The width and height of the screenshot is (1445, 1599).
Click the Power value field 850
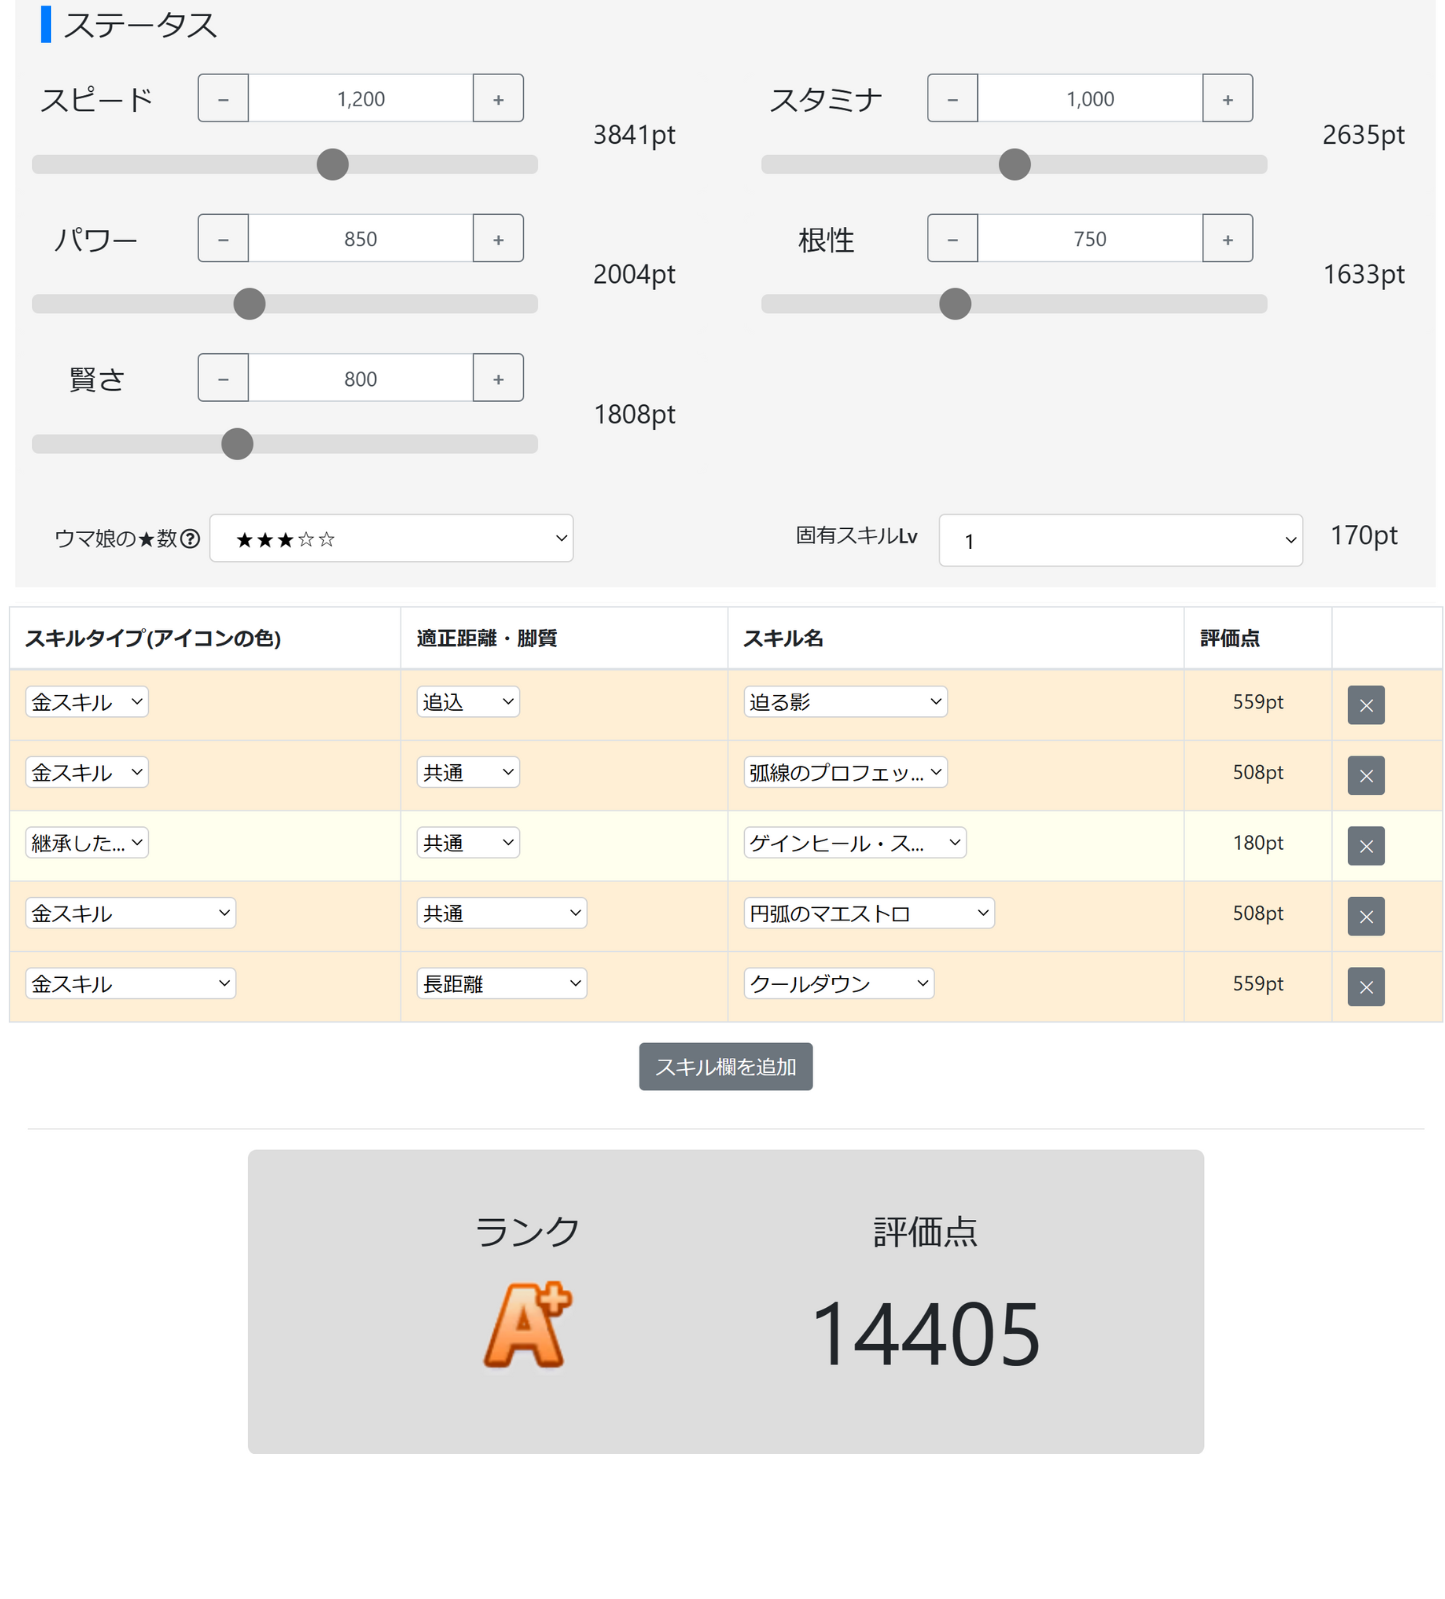[361, 238]
